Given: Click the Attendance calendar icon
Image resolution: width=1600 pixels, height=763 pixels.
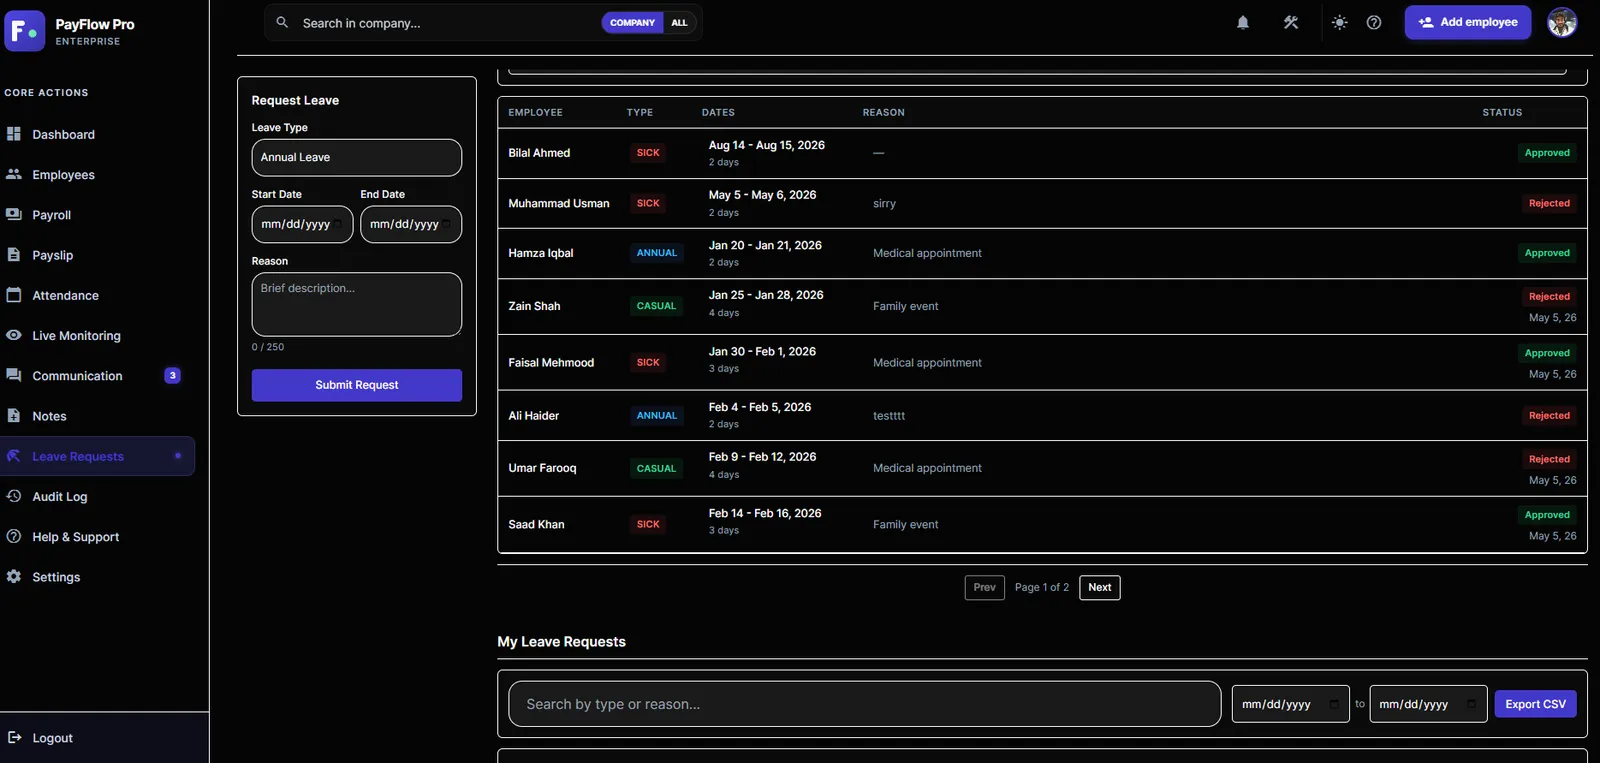Looking at the screenshot, I should [x=14, y=295].
